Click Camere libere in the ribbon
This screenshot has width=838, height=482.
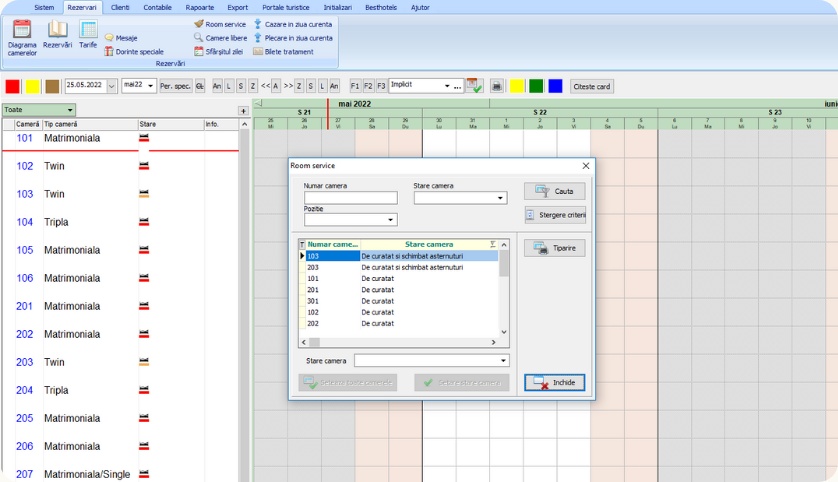219,37
